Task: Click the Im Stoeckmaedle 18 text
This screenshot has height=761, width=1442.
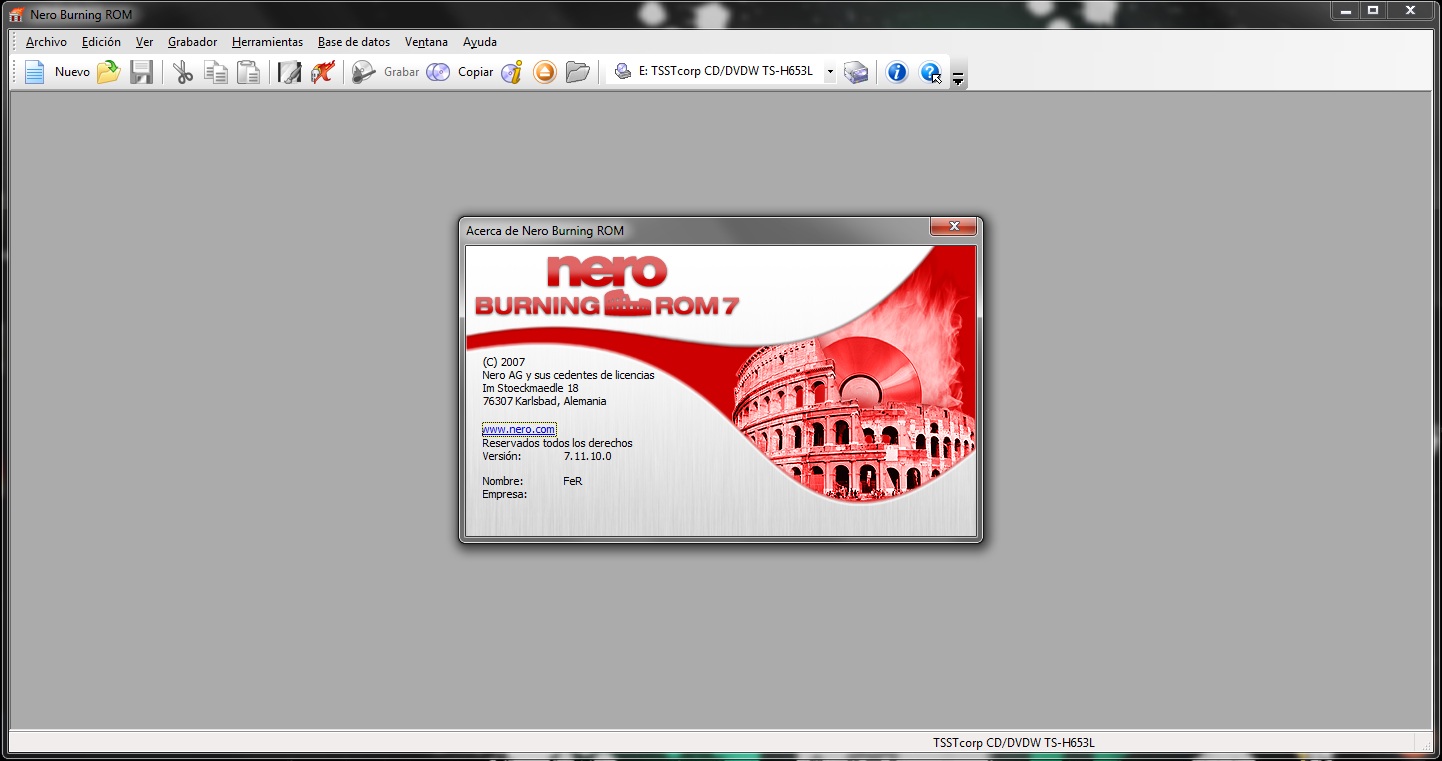Action: tap(530, 388)
